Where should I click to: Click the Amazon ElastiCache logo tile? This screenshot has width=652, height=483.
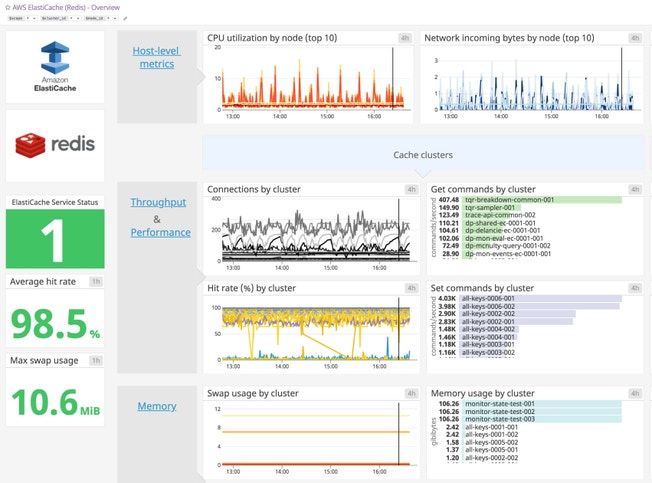coord(55,67)
